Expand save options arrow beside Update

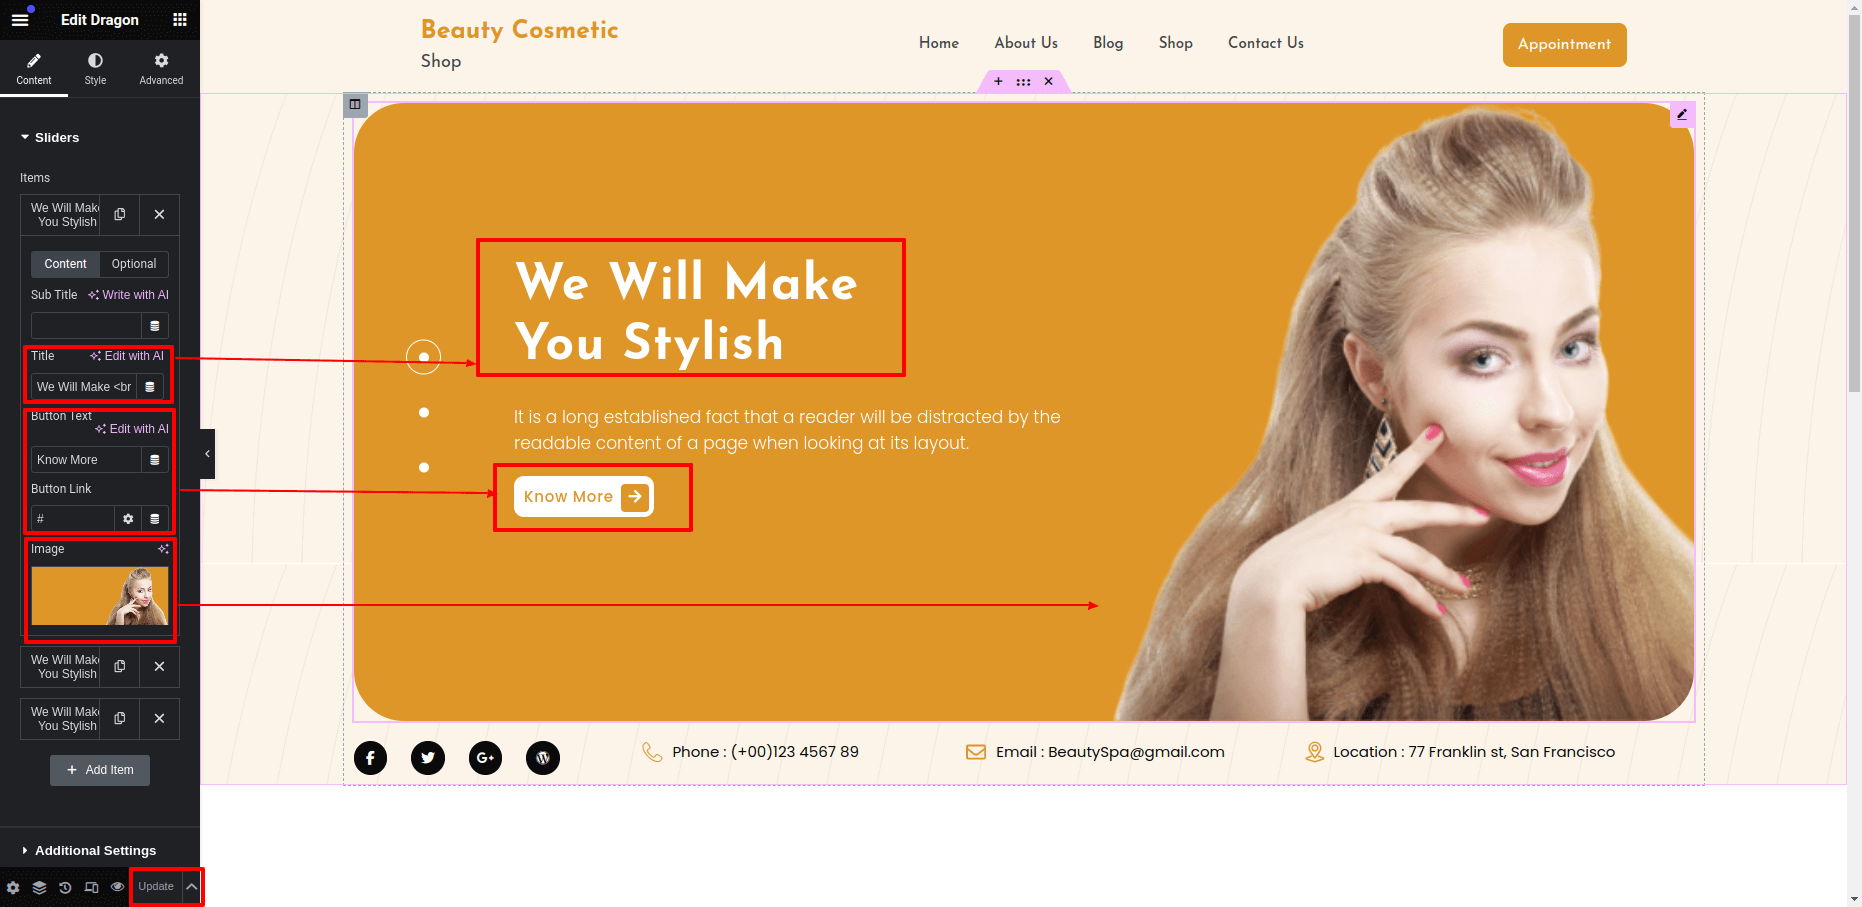(192, 887)
